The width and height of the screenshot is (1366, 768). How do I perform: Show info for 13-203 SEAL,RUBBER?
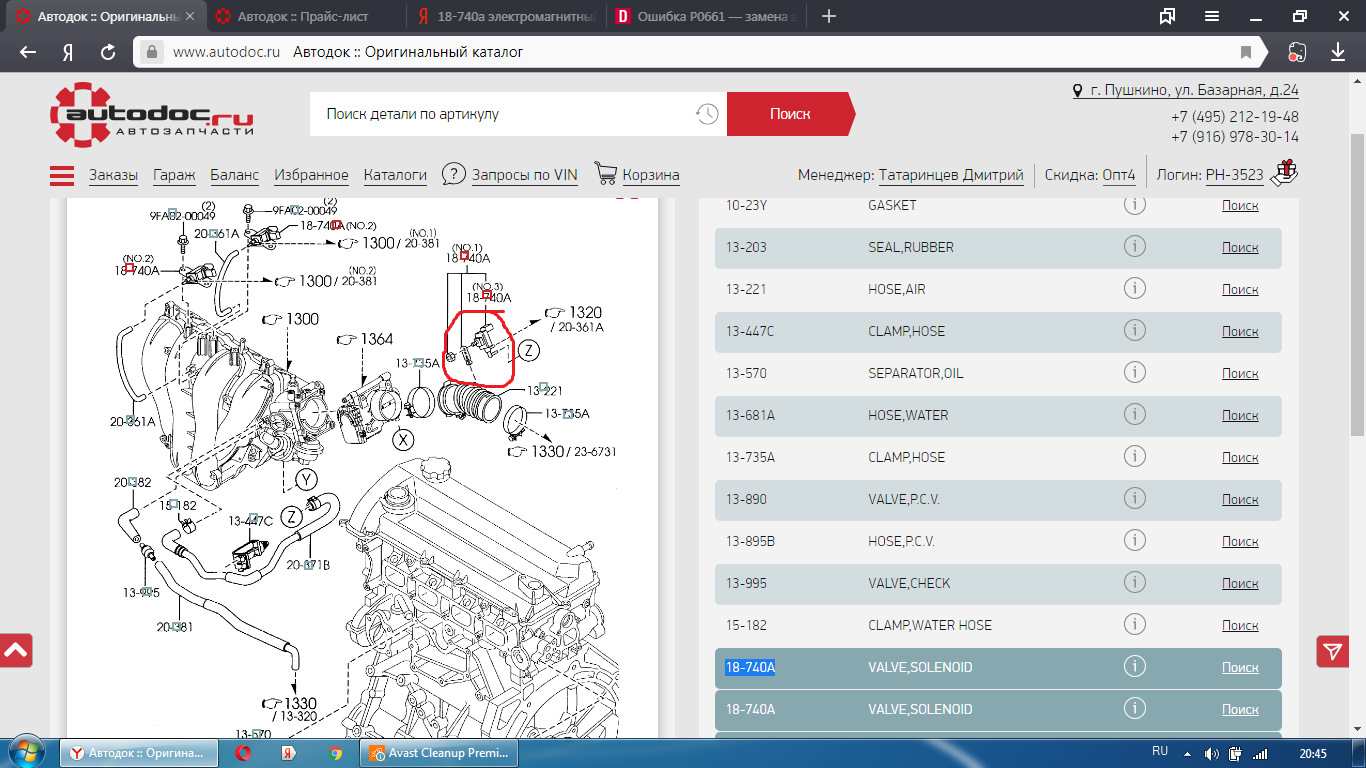pos(1134,246)
